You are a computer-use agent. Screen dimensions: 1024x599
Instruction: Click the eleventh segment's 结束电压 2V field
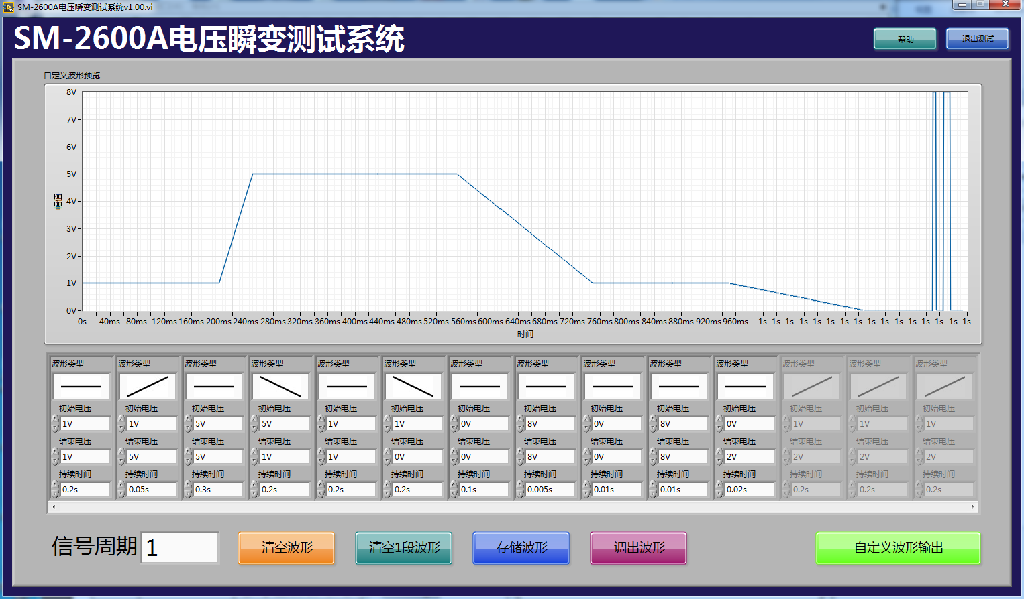coord(750,457)
